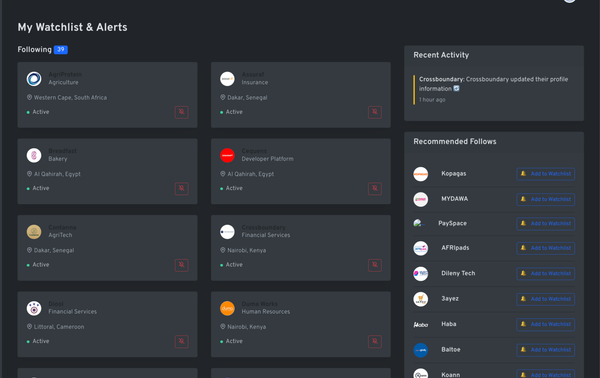Image resolution: width=600 pixels, height=378 pixels.
Task: Open the Breadfast logo thumbnail
Action: point(34,155)
